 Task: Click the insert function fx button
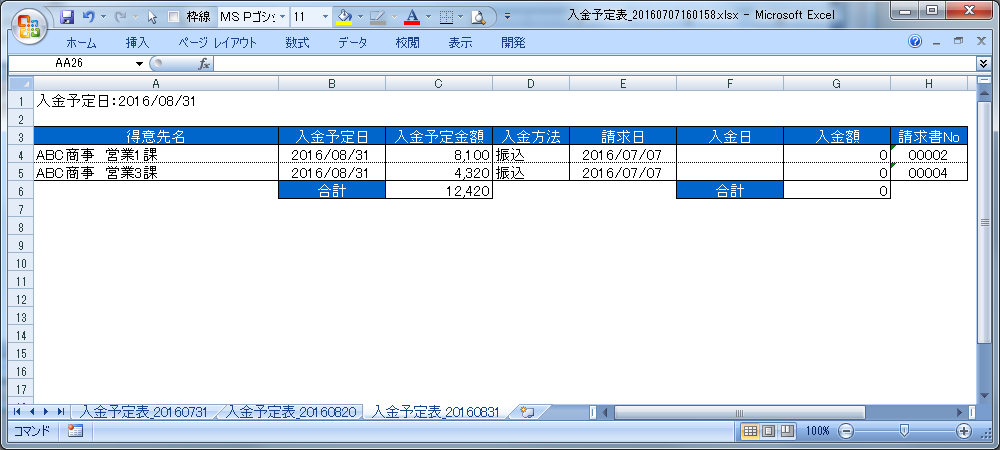204,64
